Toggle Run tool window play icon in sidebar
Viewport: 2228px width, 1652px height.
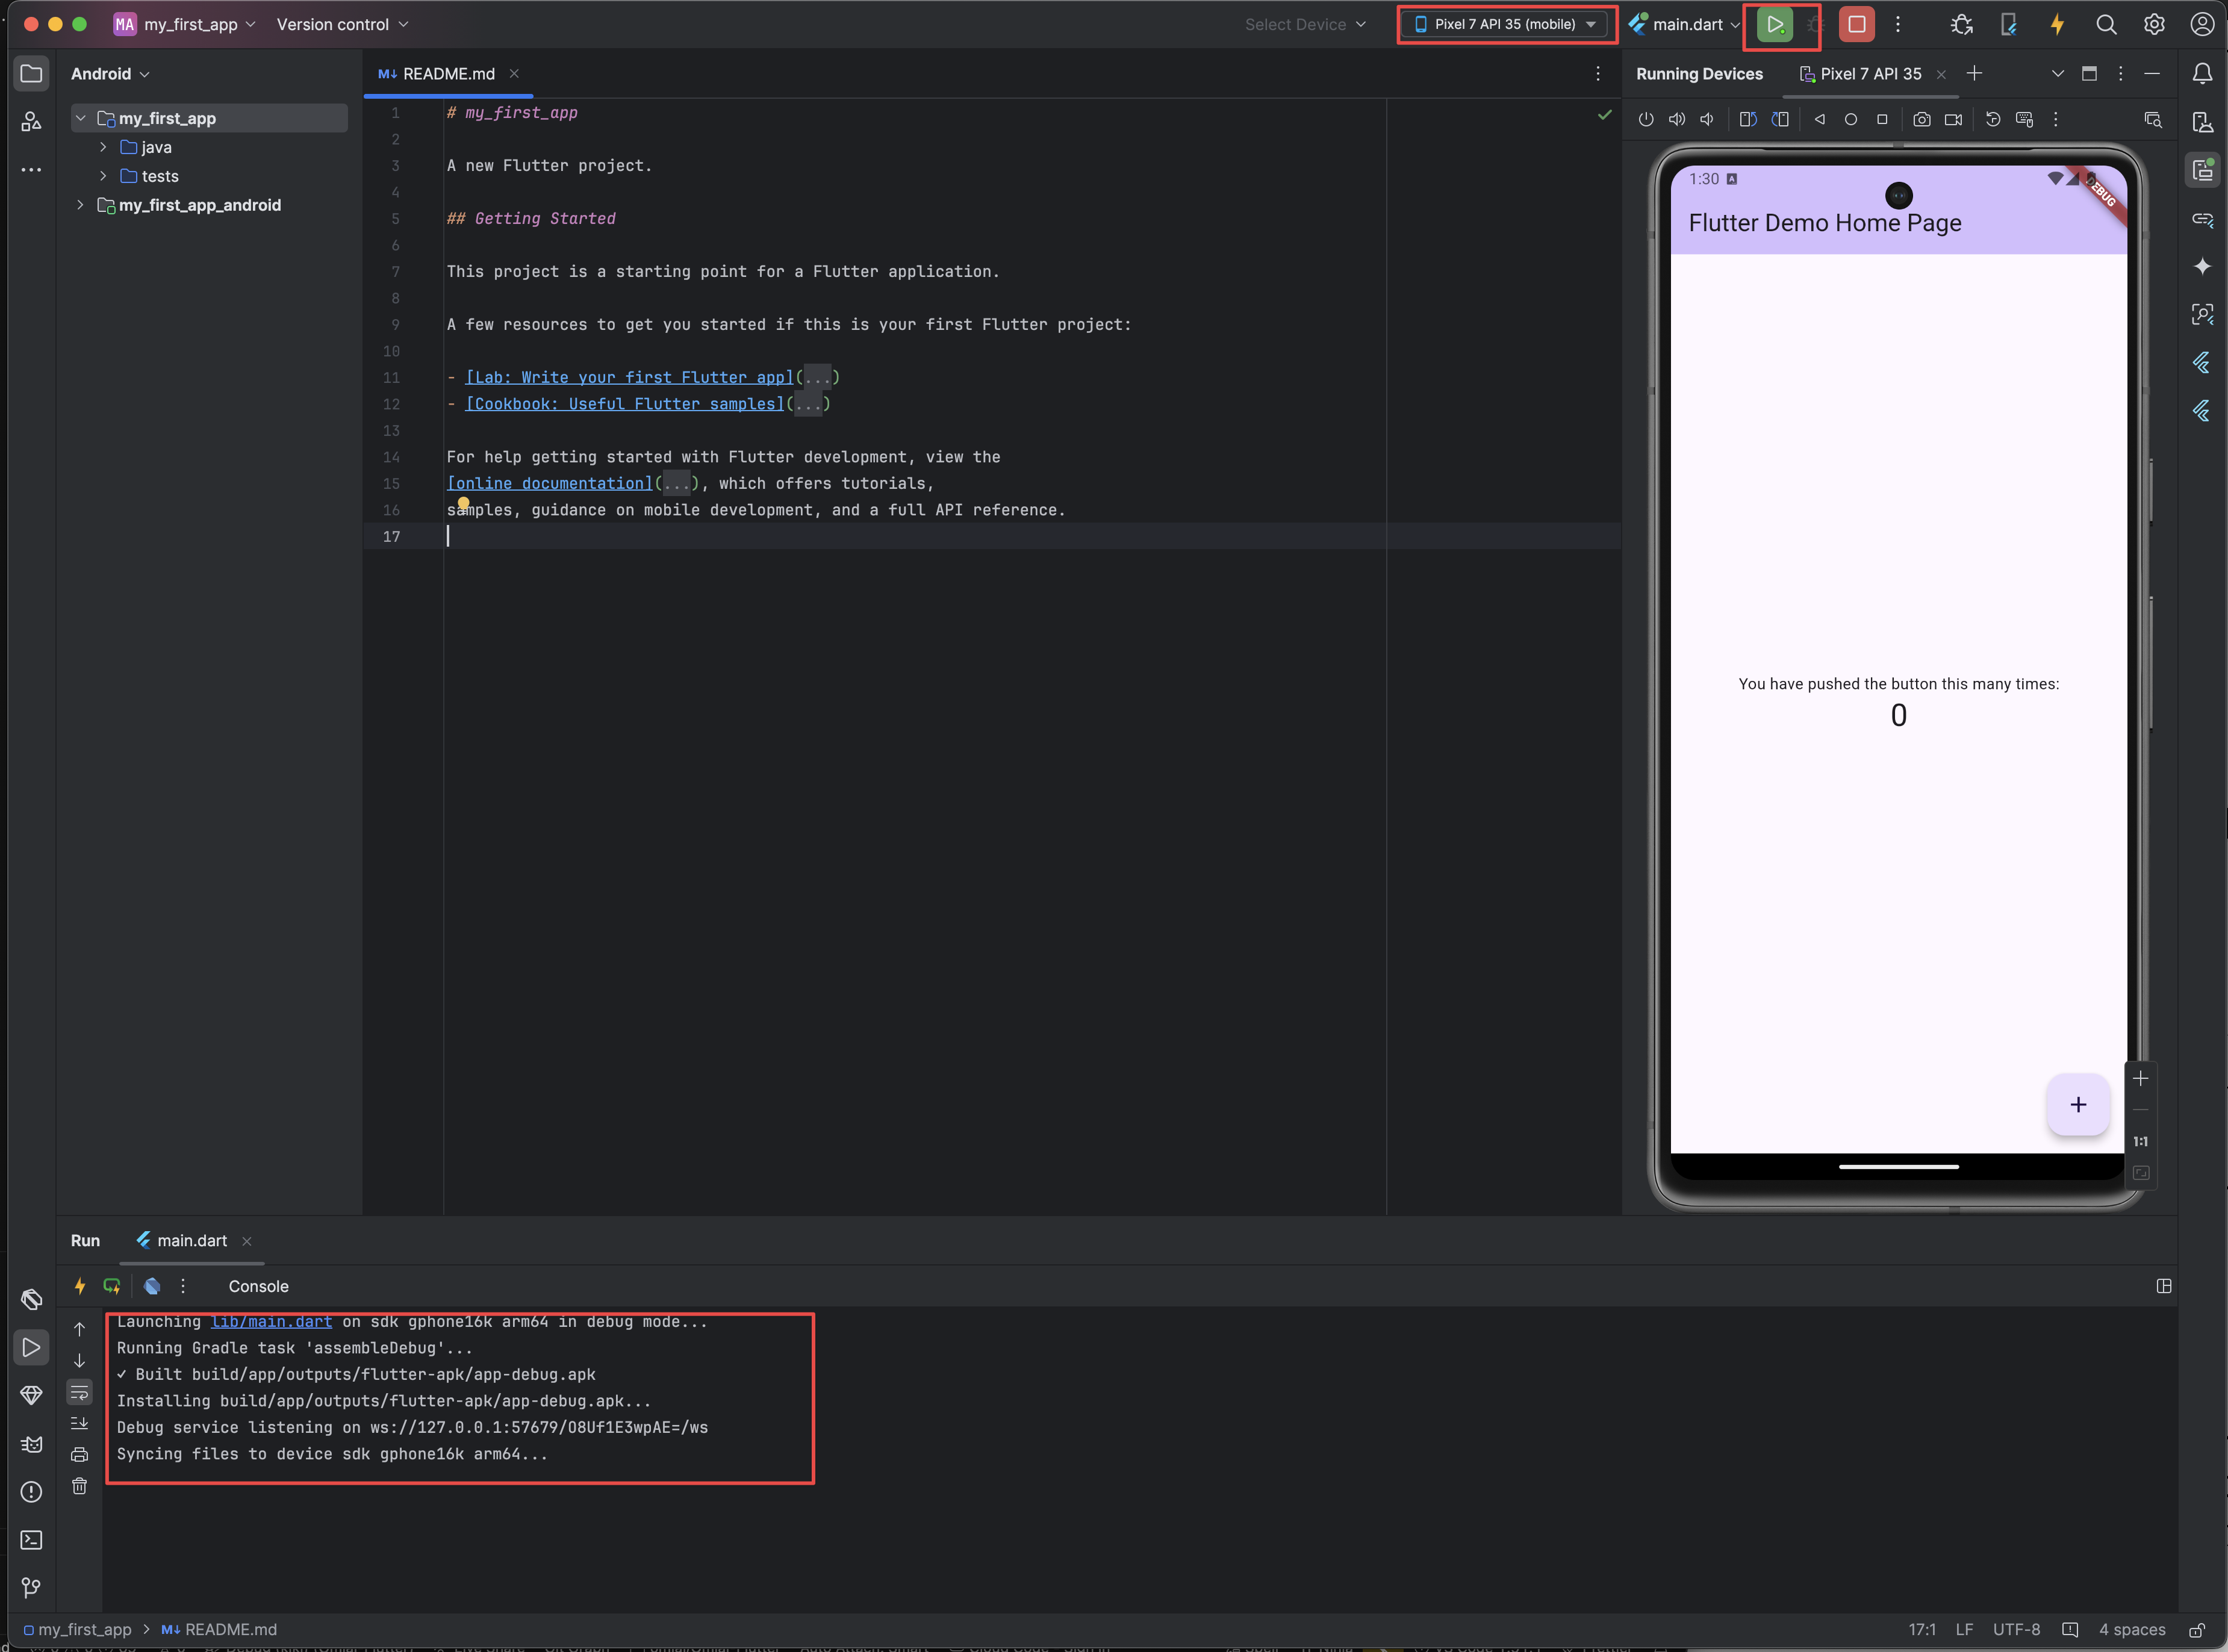(31, 1348)
